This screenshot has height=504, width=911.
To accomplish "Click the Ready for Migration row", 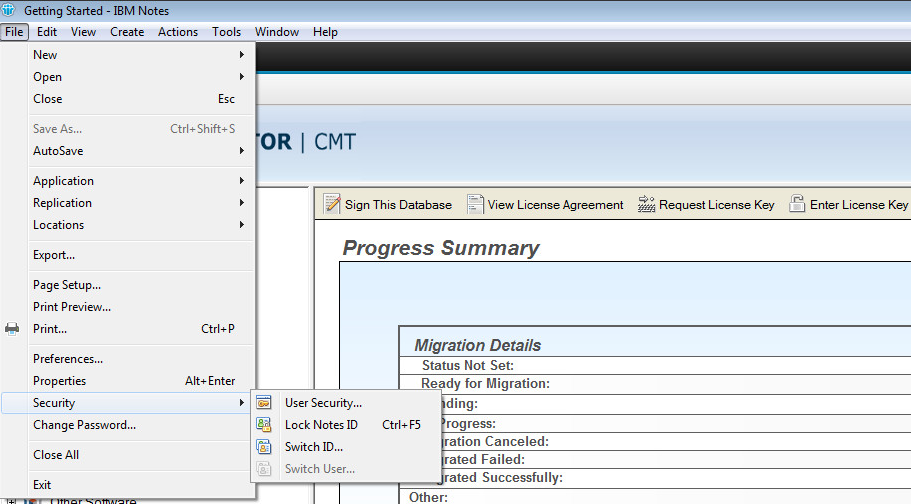I will tap(655, 384).
